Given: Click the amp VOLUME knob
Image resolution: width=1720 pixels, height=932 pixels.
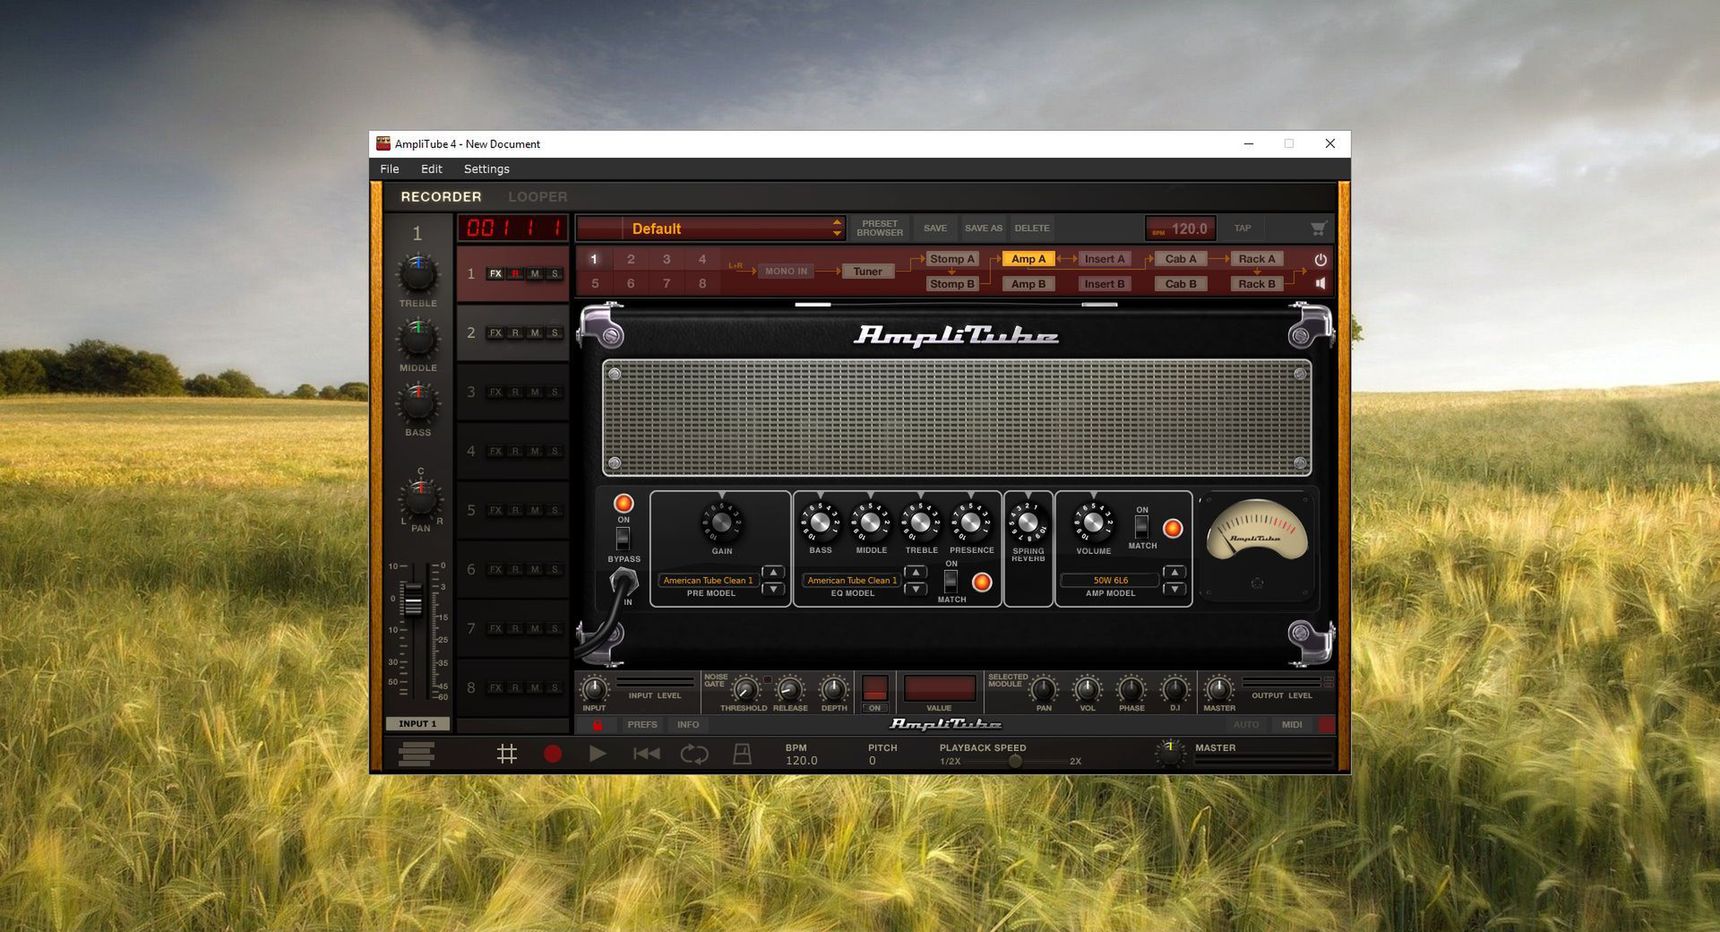Looking at the screenshot, I should point(1093,522).
